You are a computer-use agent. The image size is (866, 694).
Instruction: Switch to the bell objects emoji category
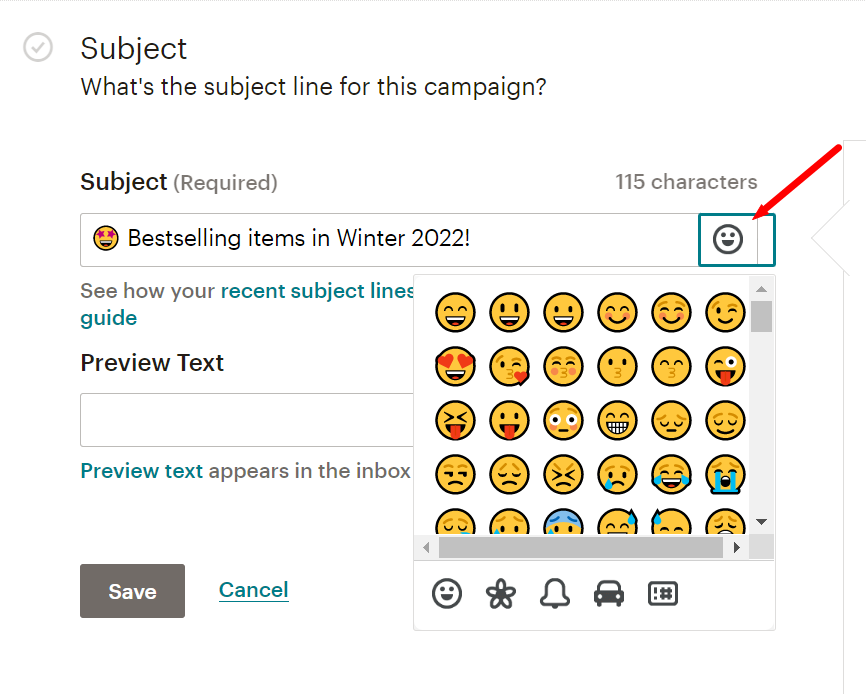click(x=554, y=594)
